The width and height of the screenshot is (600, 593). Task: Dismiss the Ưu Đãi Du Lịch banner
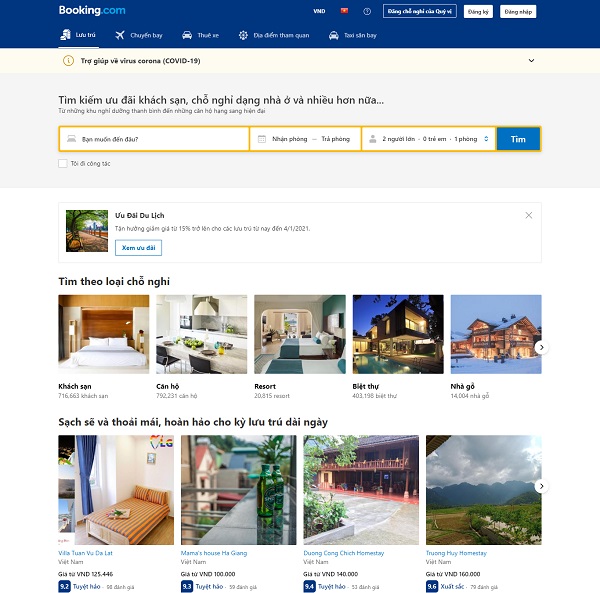click(529, 215)
